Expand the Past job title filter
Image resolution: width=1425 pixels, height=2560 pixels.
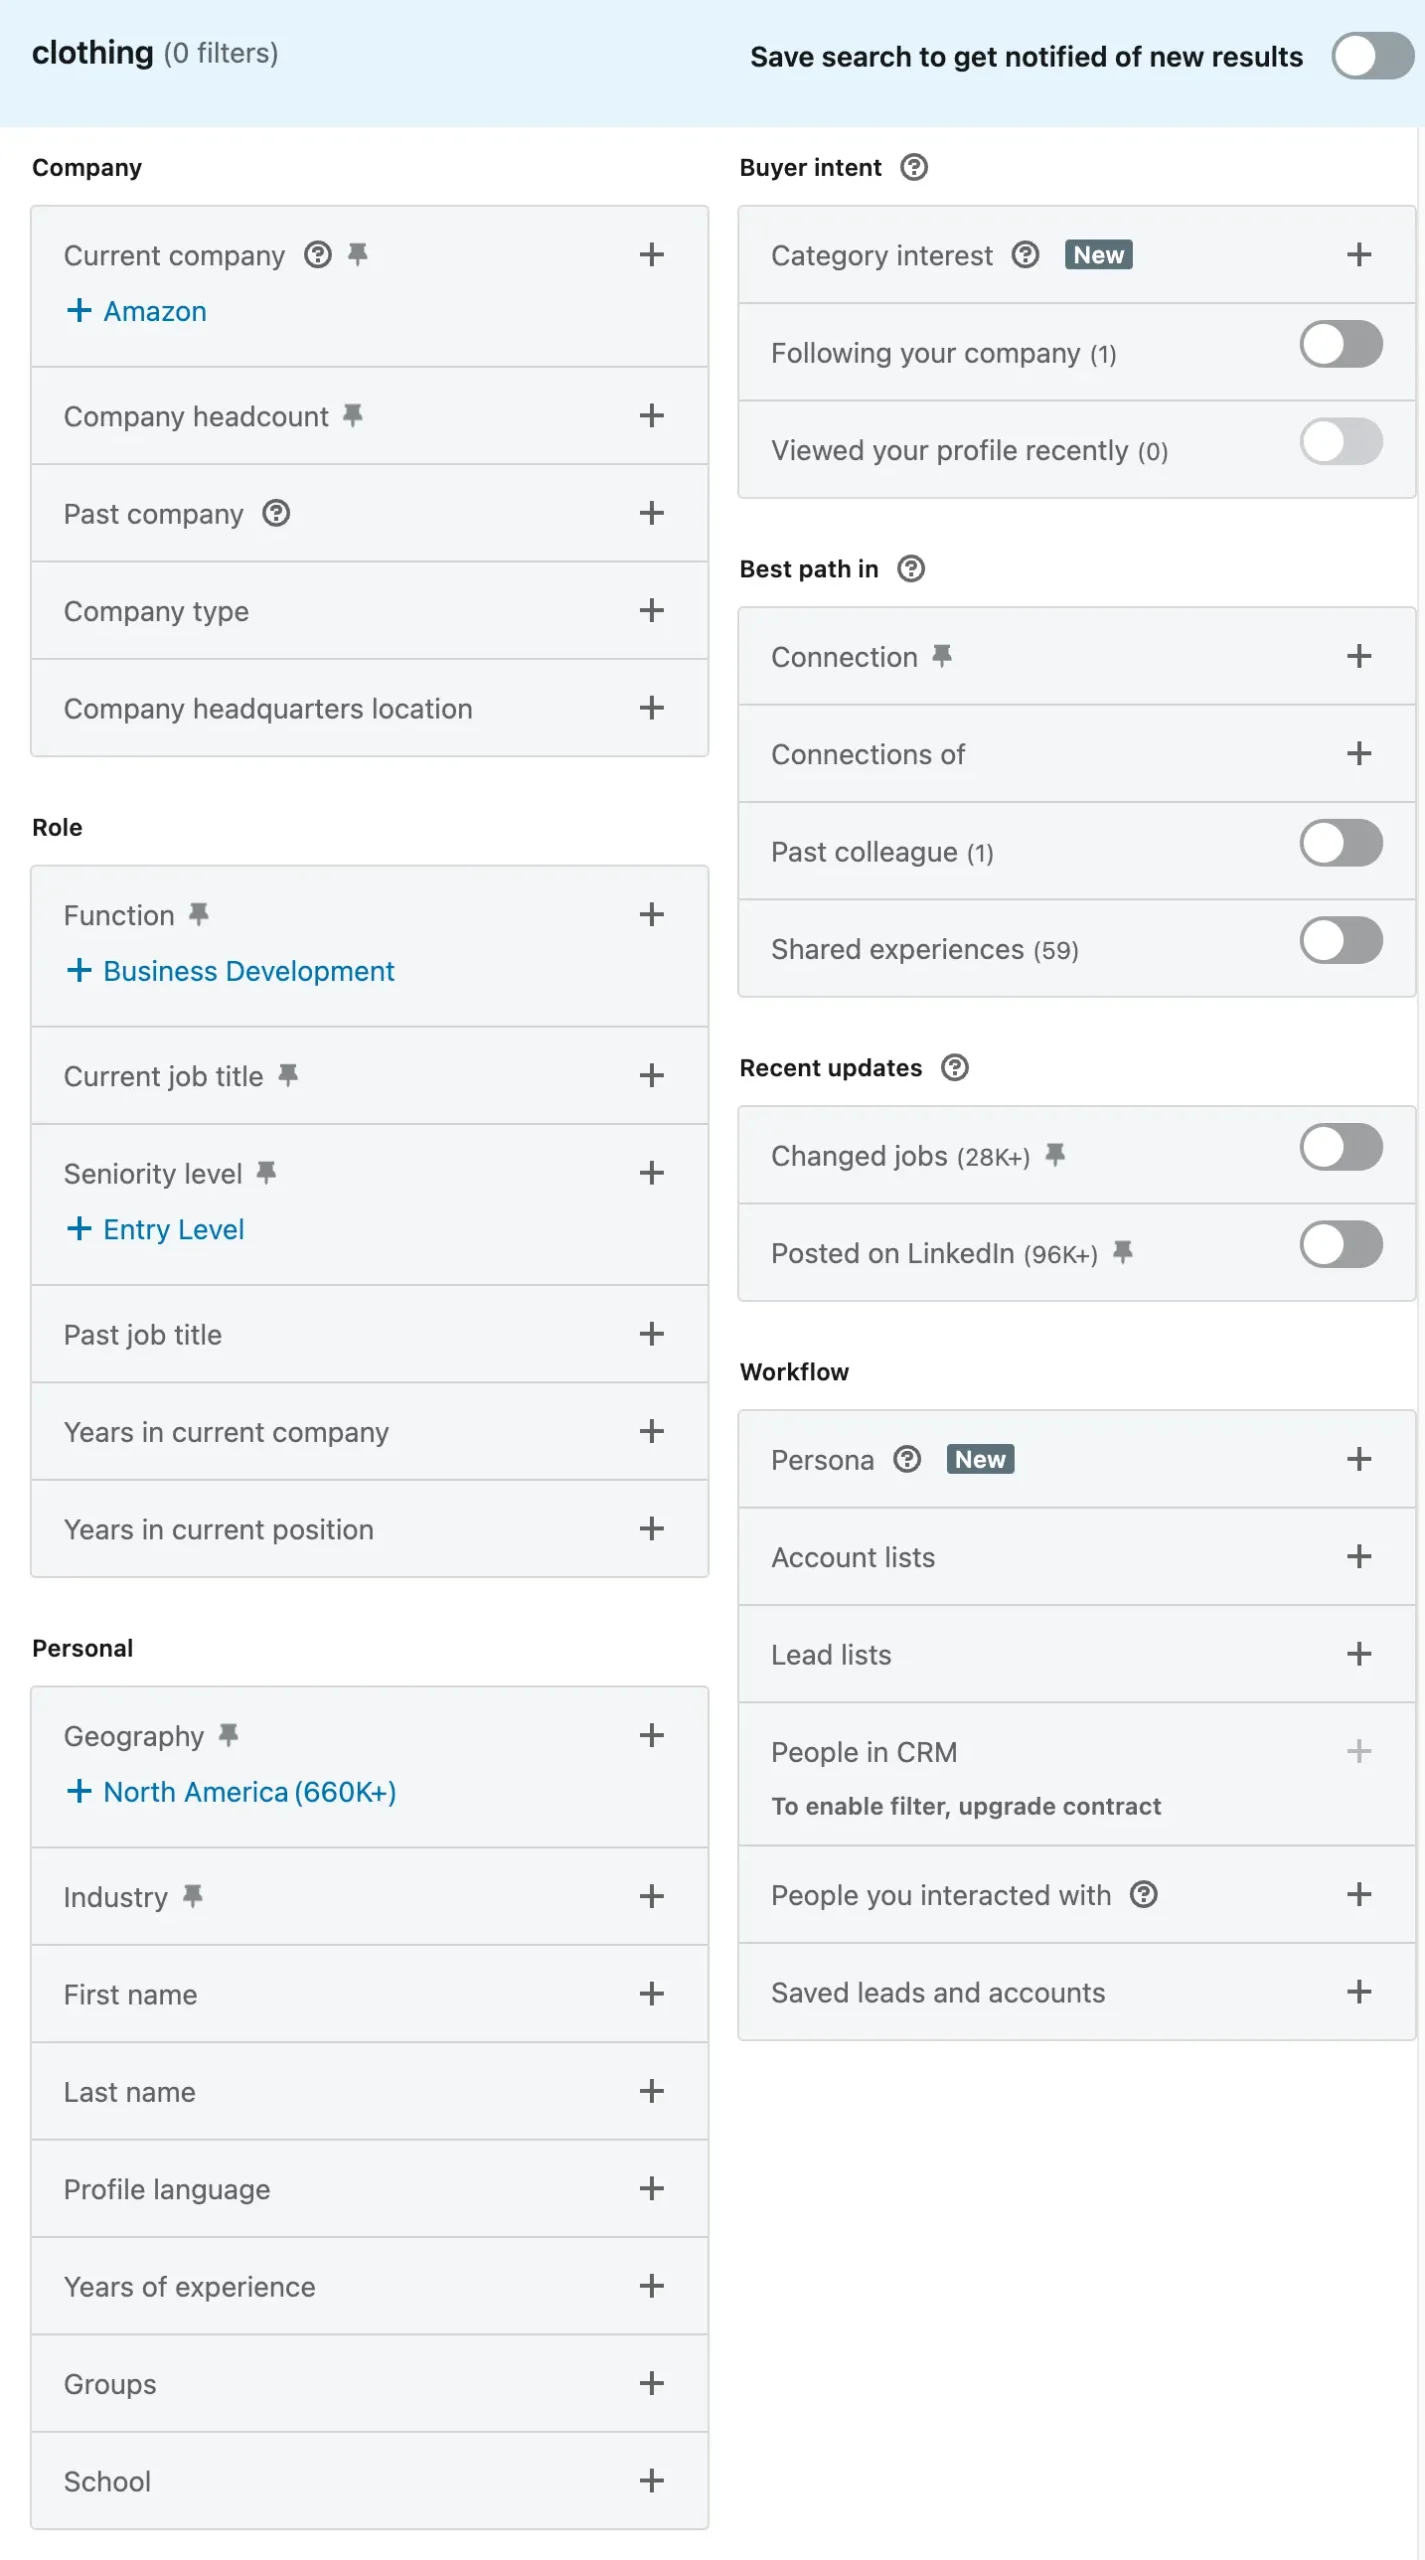pos(651,1334)
